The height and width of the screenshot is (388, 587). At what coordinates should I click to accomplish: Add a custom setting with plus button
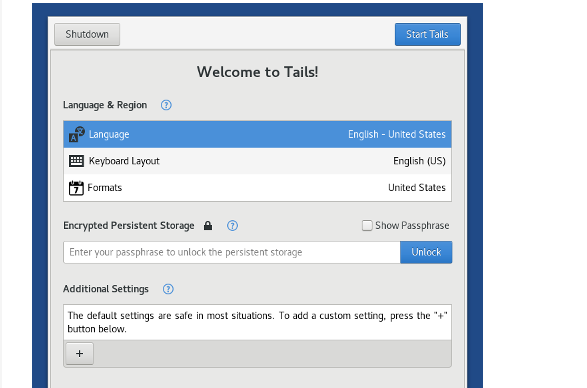79,354
